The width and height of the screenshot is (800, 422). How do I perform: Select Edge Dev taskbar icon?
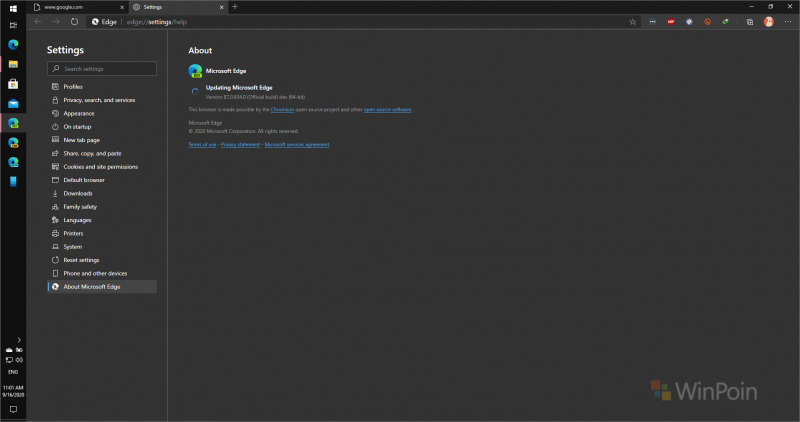tap(13, 123)
